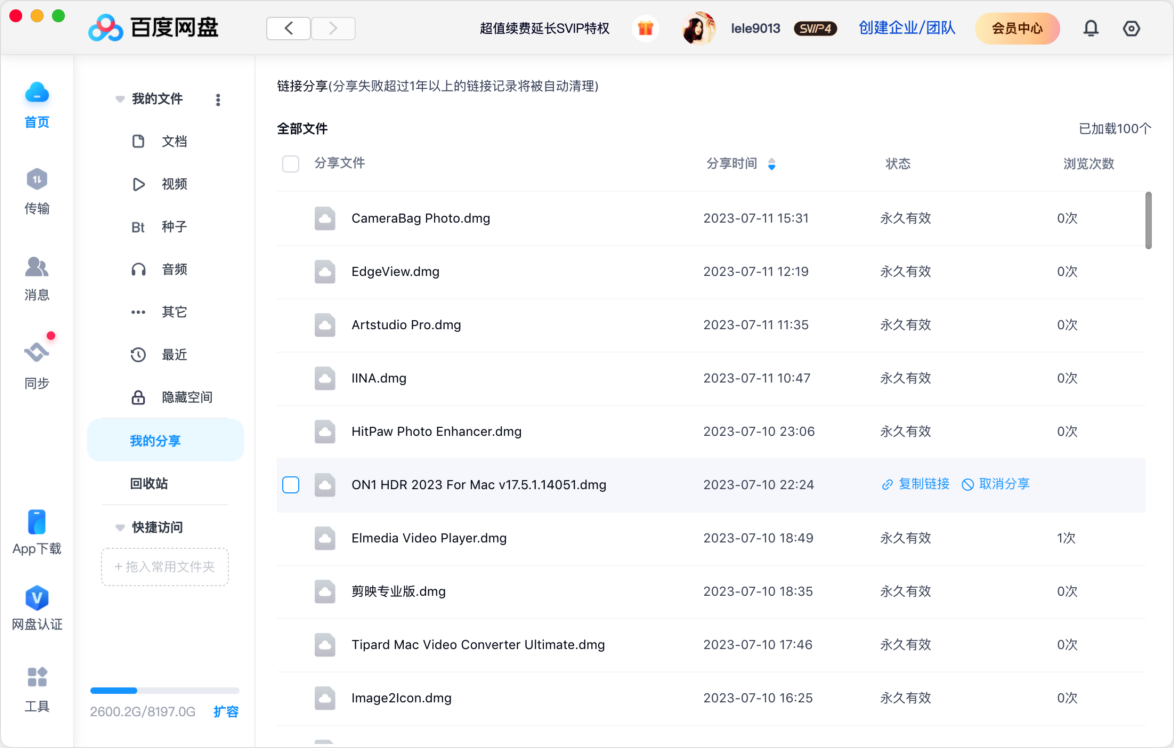Click 取消分享 for ON1 HDR file
Viewport: 1174px width, 748px height.
pos(995,484)
